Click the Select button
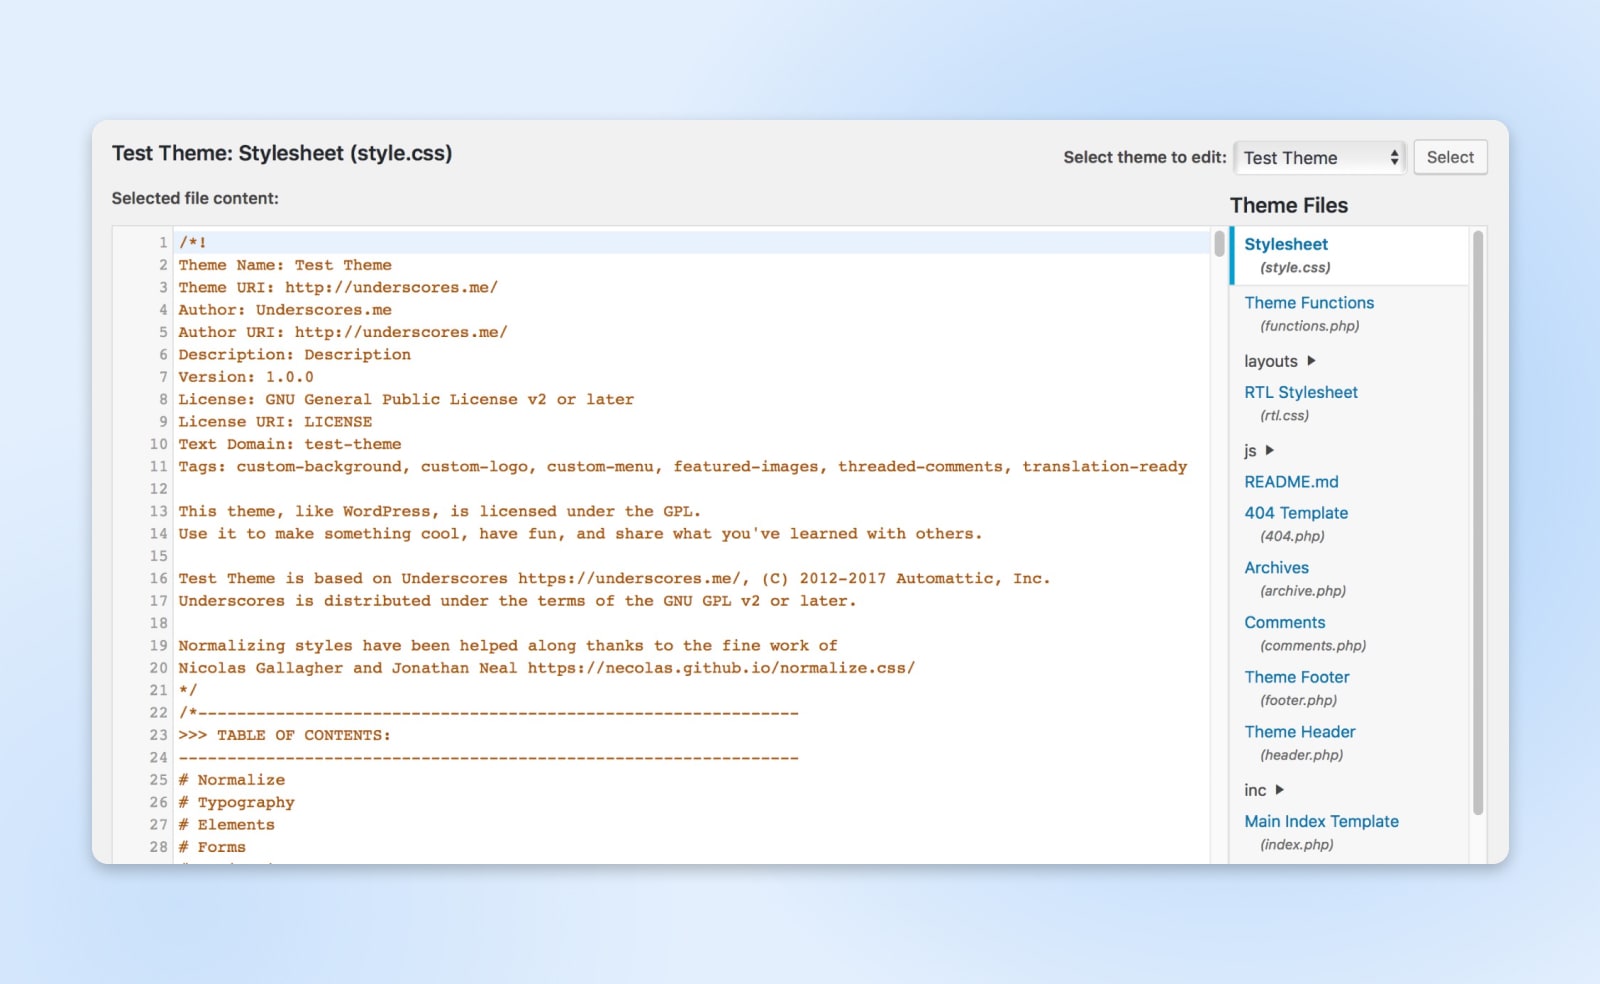The width and height of the screenshot is (1600, 984). (x=1450, y=157)
